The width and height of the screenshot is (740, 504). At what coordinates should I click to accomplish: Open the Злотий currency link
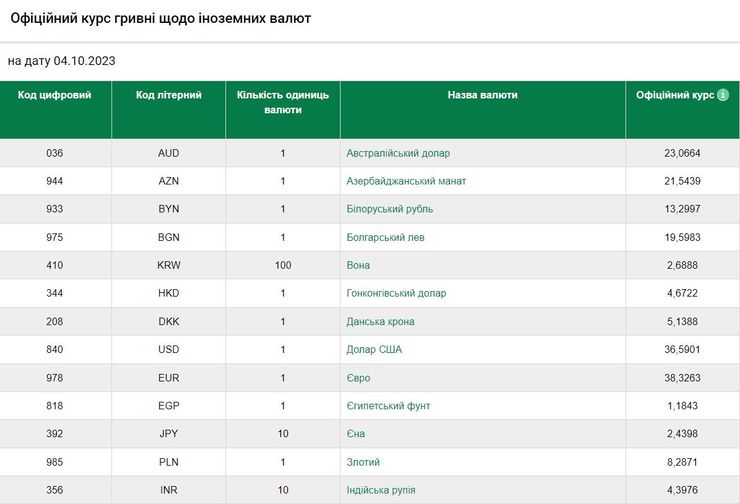pyautogui.click(x=363, y=462)
